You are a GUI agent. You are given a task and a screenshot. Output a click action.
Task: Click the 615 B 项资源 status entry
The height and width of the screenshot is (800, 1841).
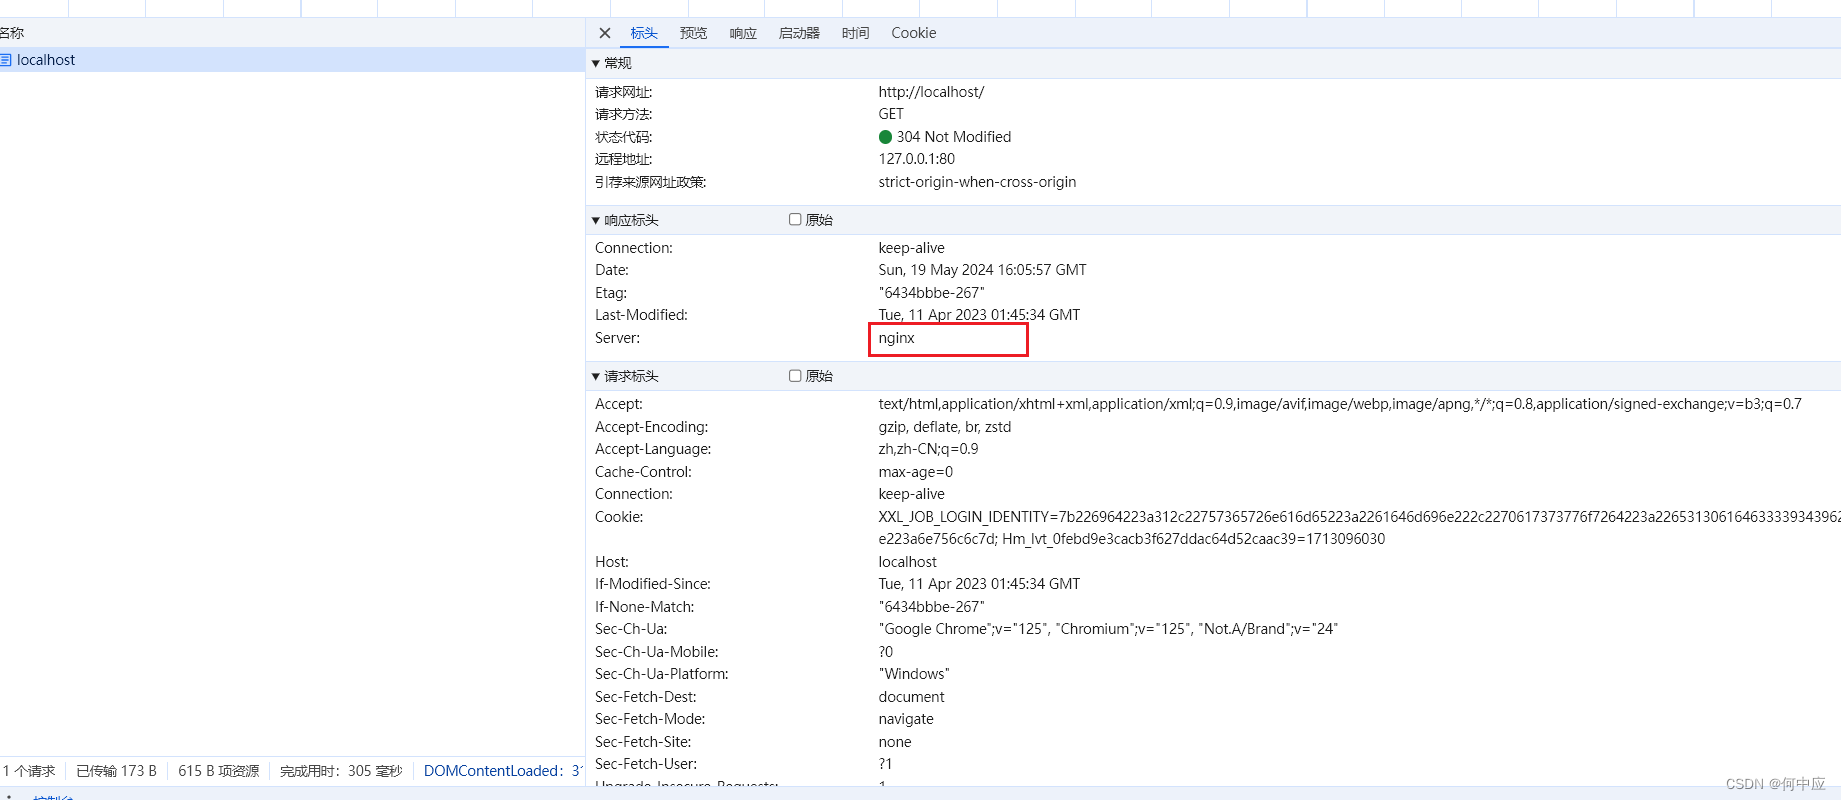218,771
